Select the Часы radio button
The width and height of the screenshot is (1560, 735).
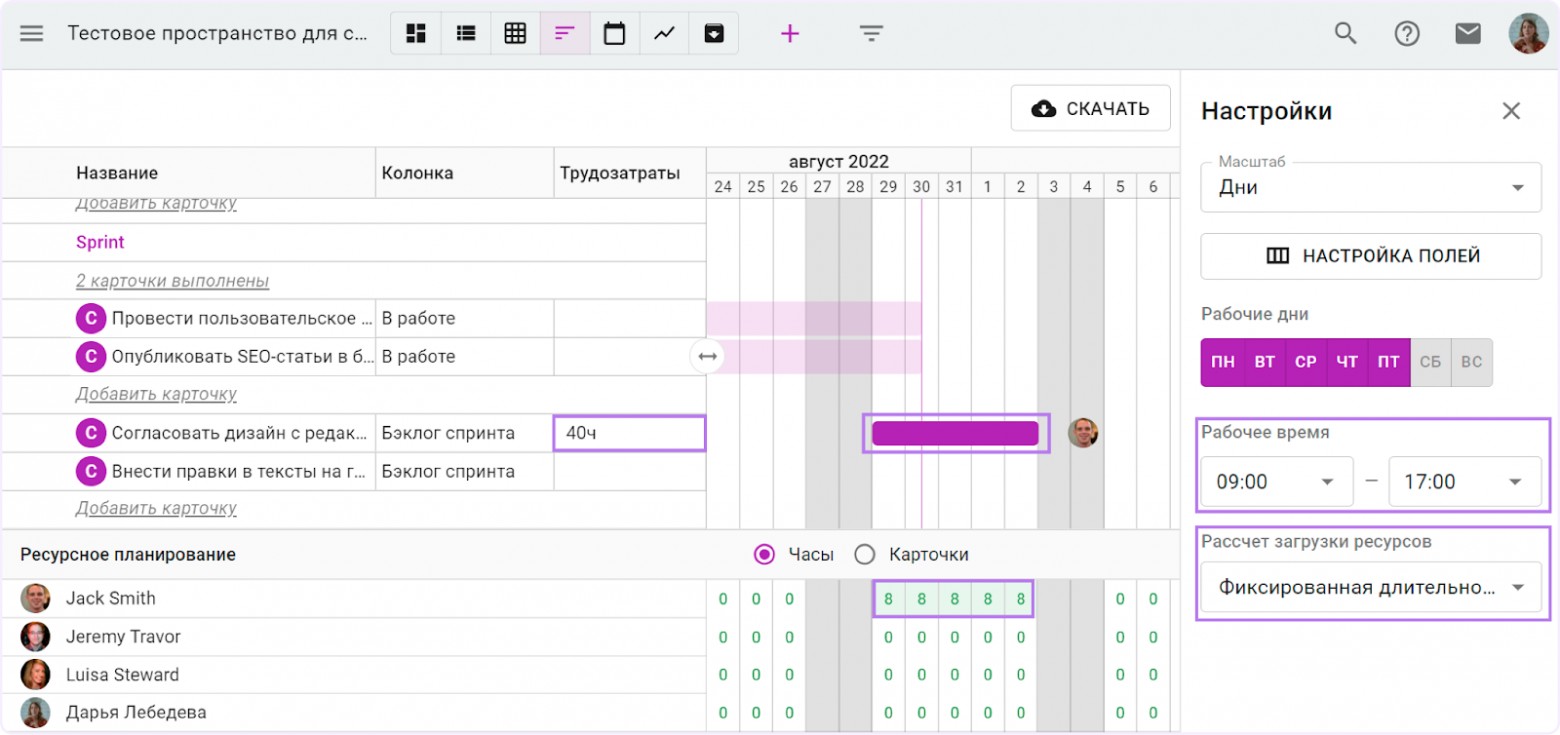pos(765,554)
